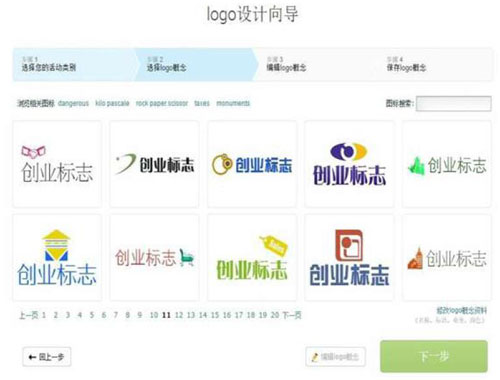The height and width of the screenshot is (380, 500).
Task: Open results page 9
Action: click(x=140, y=315)
